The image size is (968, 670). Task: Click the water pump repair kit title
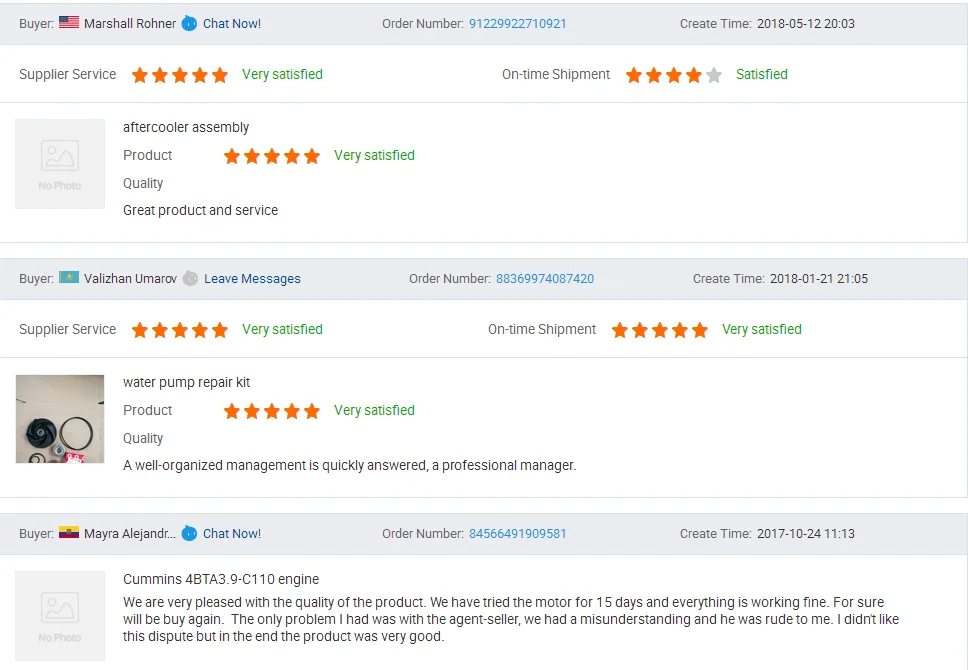pyautogui.click(x=186, y=382)
